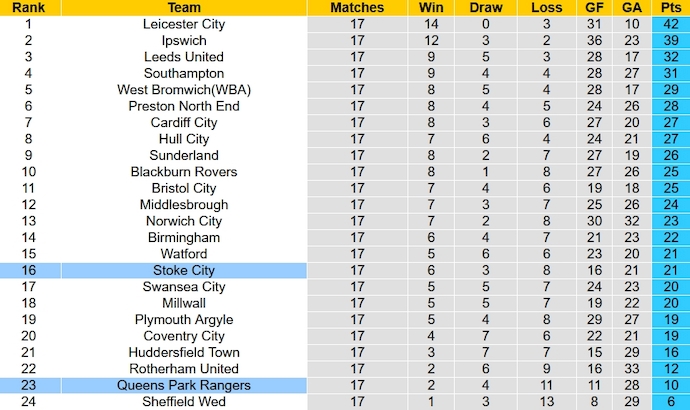Click Sheffield Wed's red 6 points cell
Screen dimensions: 690x410
(670, 401)
